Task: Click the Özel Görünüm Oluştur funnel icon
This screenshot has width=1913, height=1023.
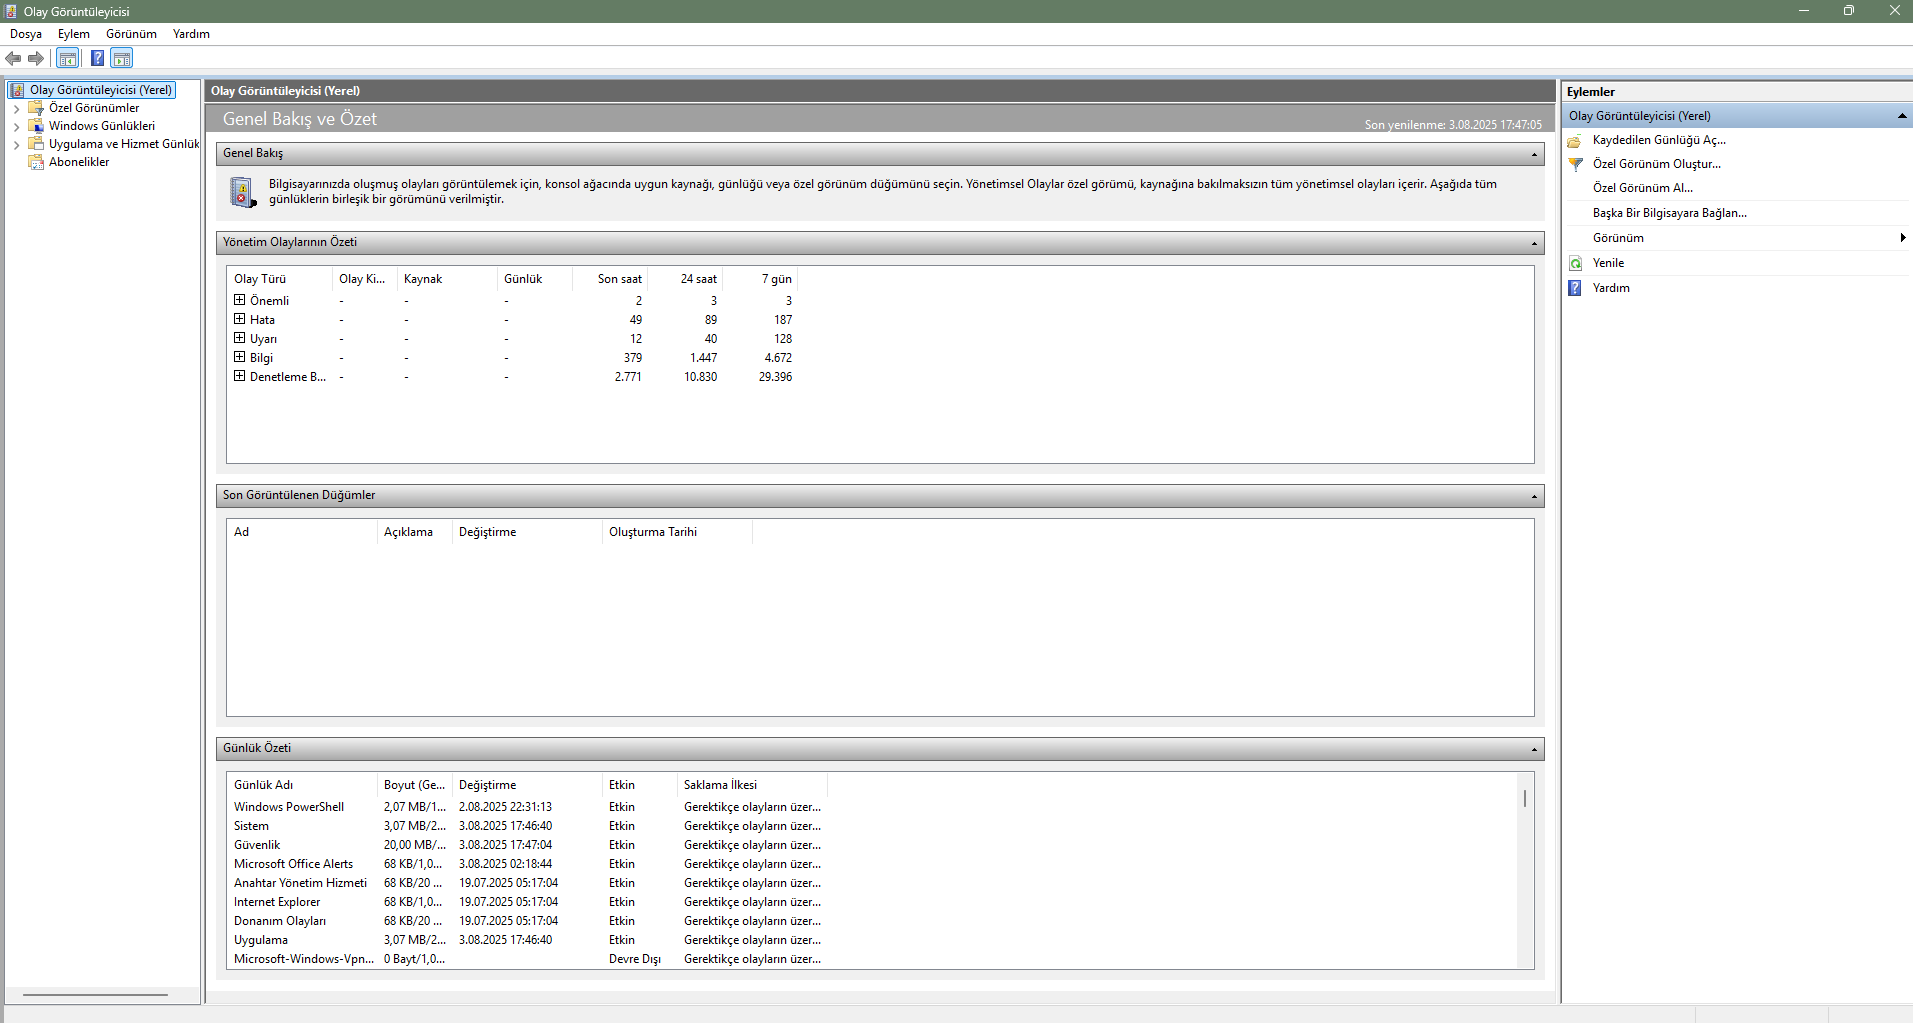Action: coord(1575,164)
